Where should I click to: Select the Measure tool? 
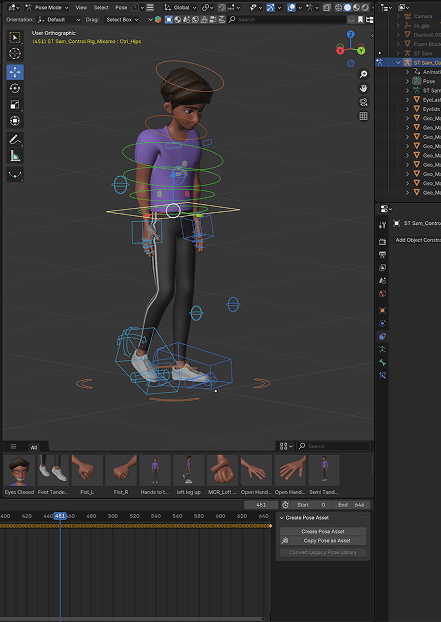point(15,156)
